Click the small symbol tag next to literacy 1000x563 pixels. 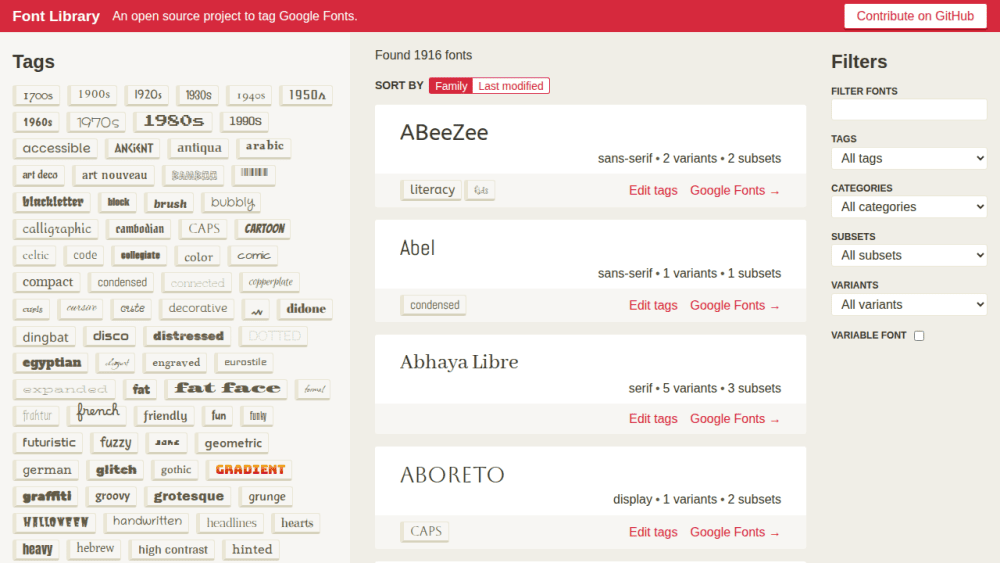tap(480, 190)
